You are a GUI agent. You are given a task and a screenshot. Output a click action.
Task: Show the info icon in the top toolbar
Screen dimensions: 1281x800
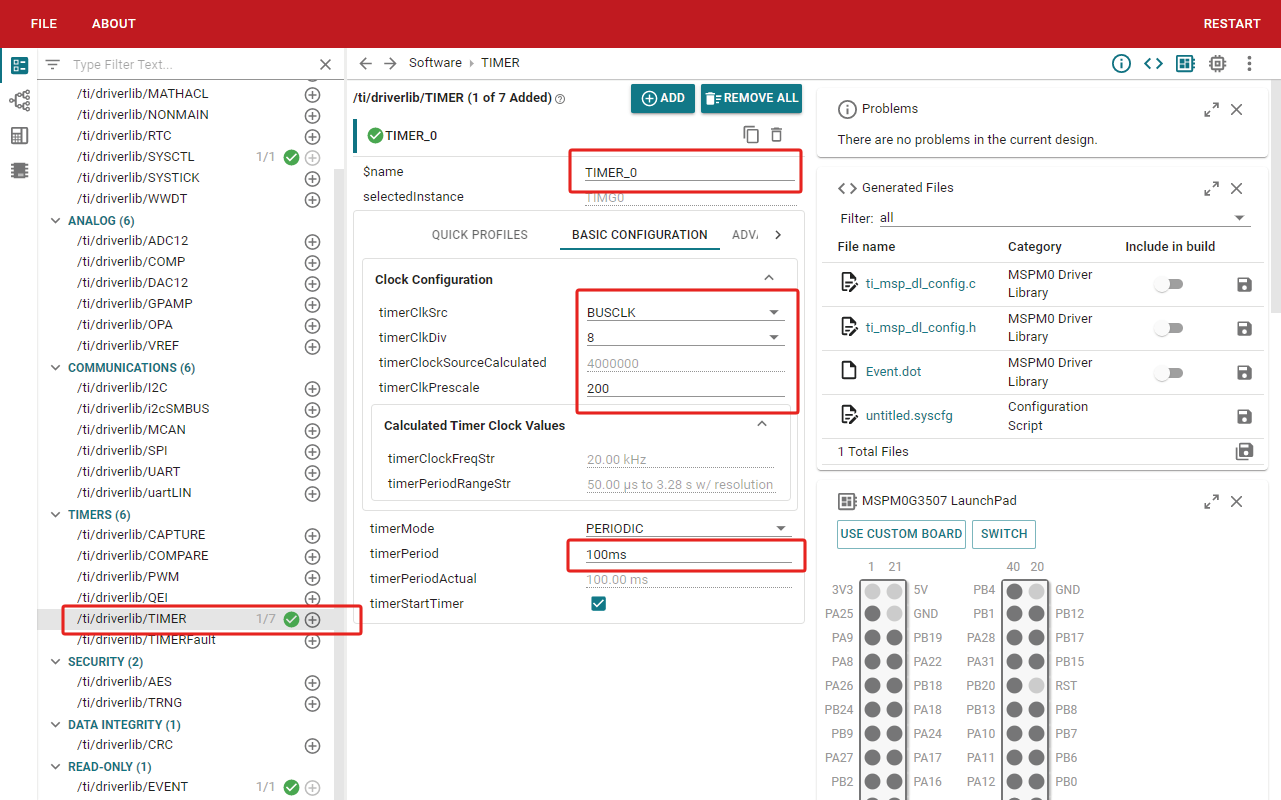[1121, 63]
